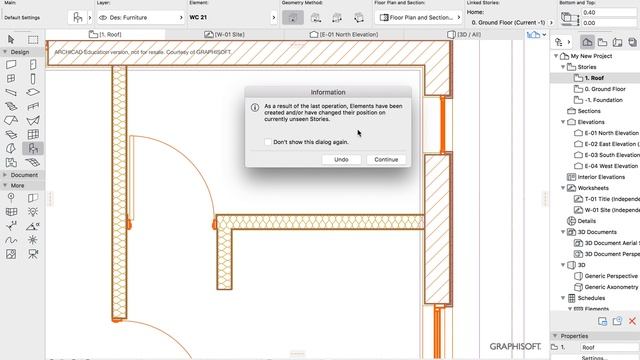This screenshot has height=360, width=640.
Task: Click Undo in Information dialog
Action: [341, 160]
